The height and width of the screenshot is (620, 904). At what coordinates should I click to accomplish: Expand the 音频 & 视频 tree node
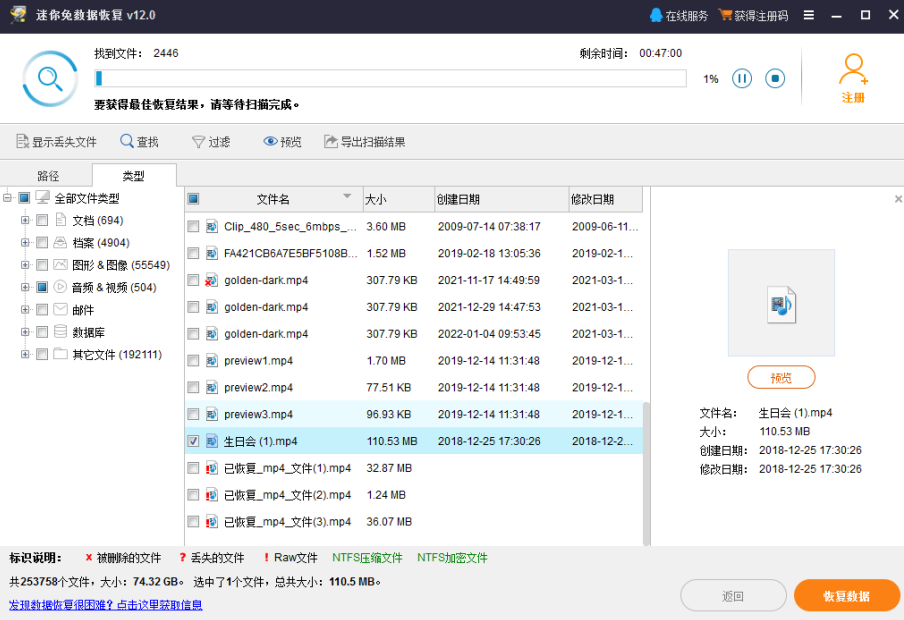pyautogui.click(x=25, y=287)
